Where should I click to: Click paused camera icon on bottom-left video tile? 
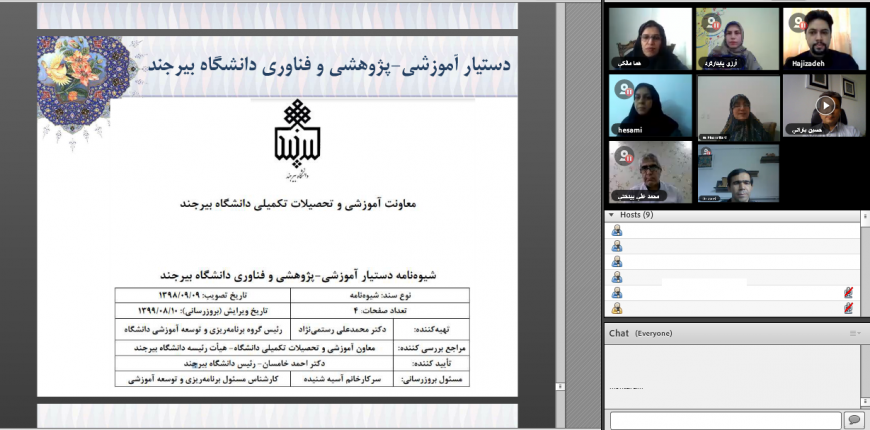624,156
